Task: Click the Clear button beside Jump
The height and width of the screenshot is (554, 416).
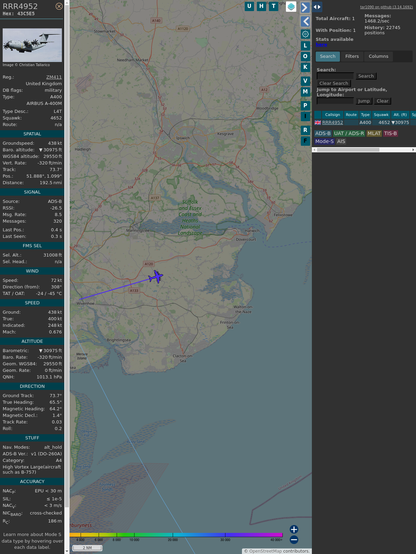Action: pyautogui.click(x=382, y=101)
